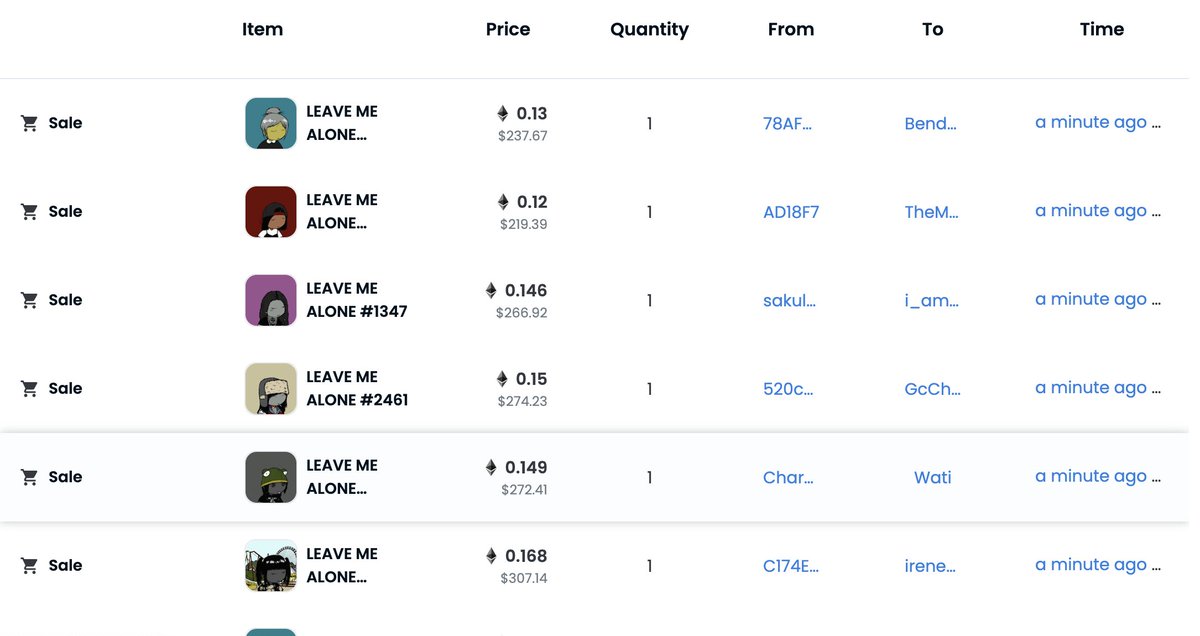
Task: Open LEAVE ME ALONE #1347 item page
Action: [355, 300]
